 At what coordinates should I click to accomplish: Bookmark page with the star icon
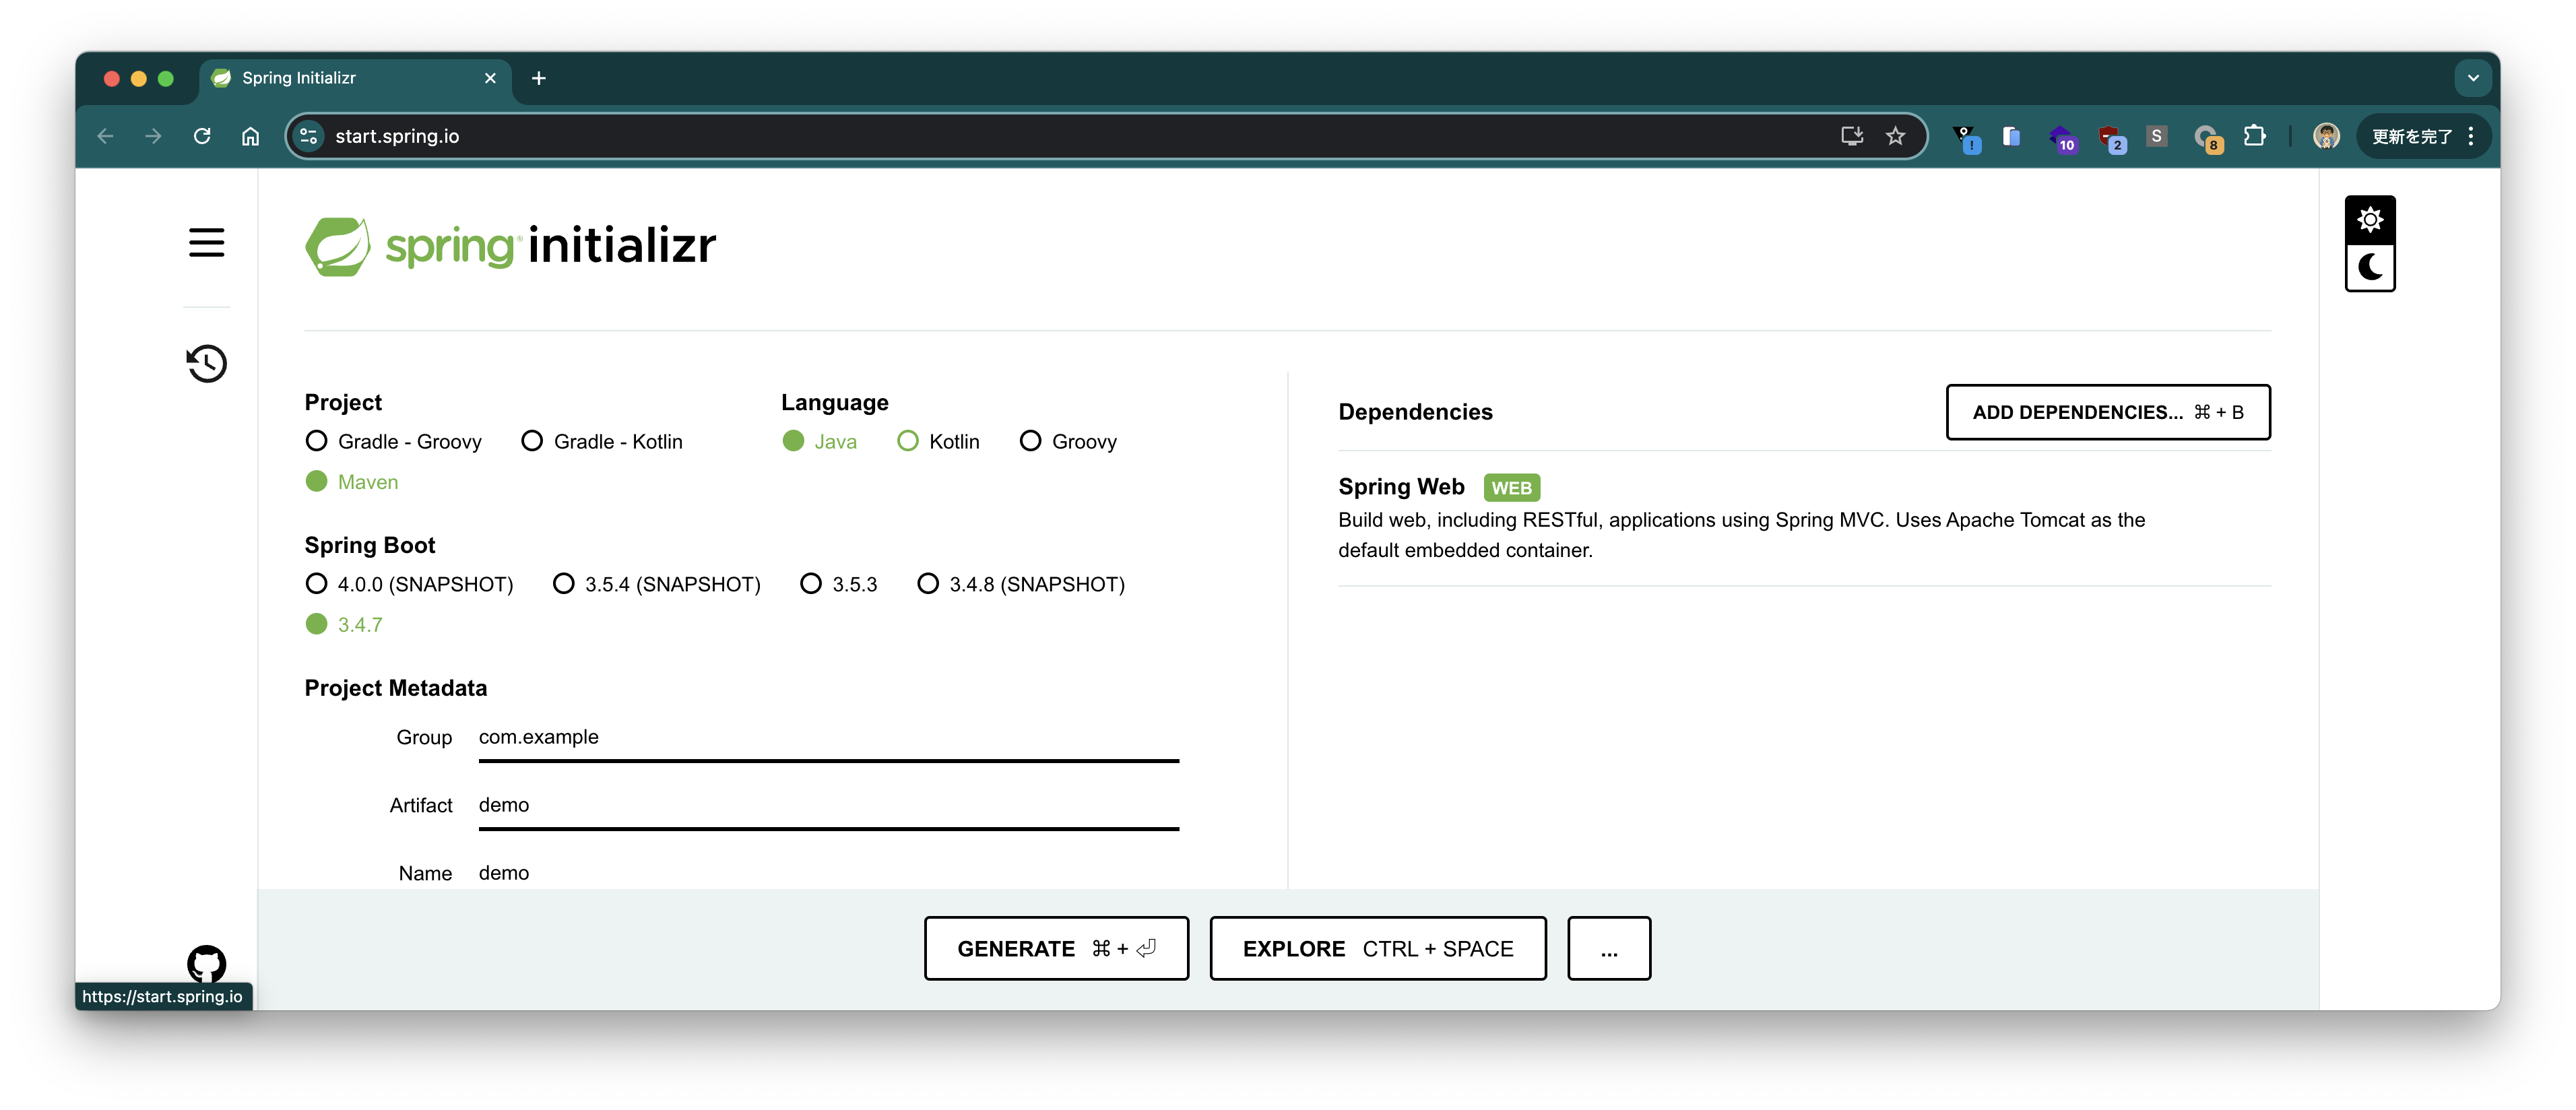1895,136
